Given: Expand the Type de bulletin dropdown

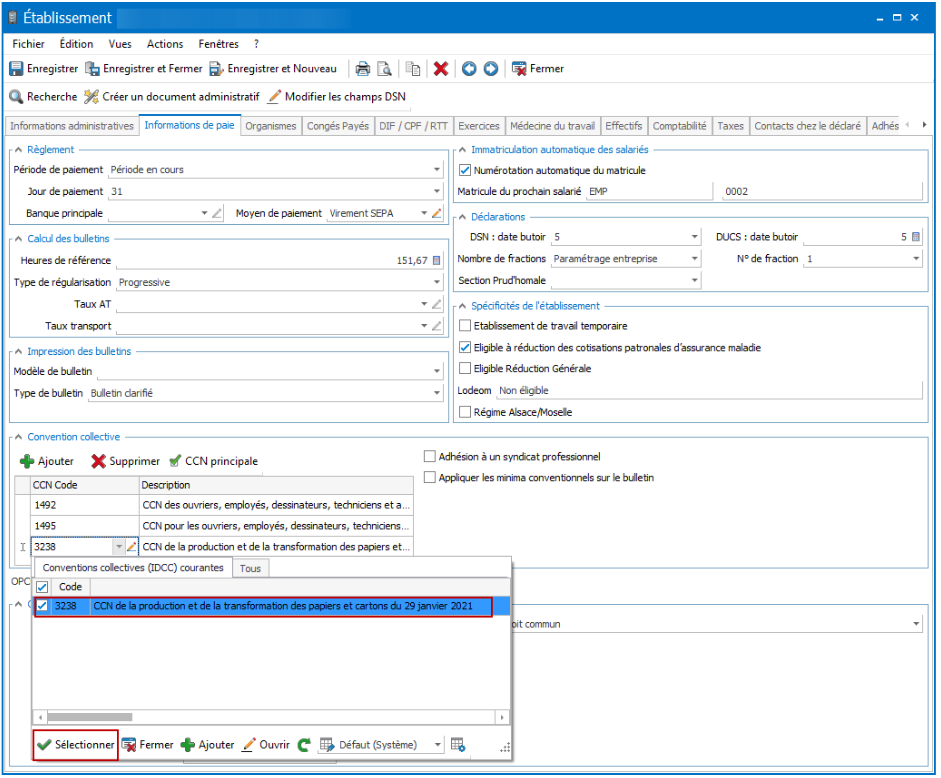Looking at the screenshot, I should (x=437, y=393).
